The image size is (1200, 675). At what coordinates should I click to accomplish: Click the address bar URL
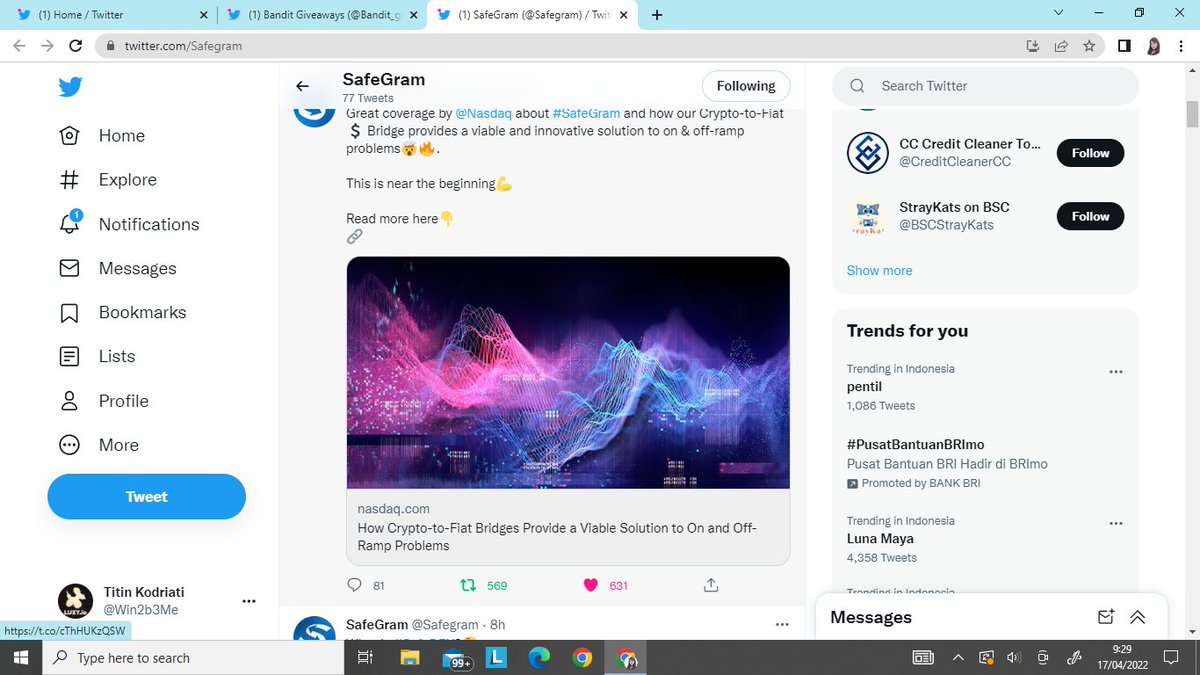[x=183, y=46]
